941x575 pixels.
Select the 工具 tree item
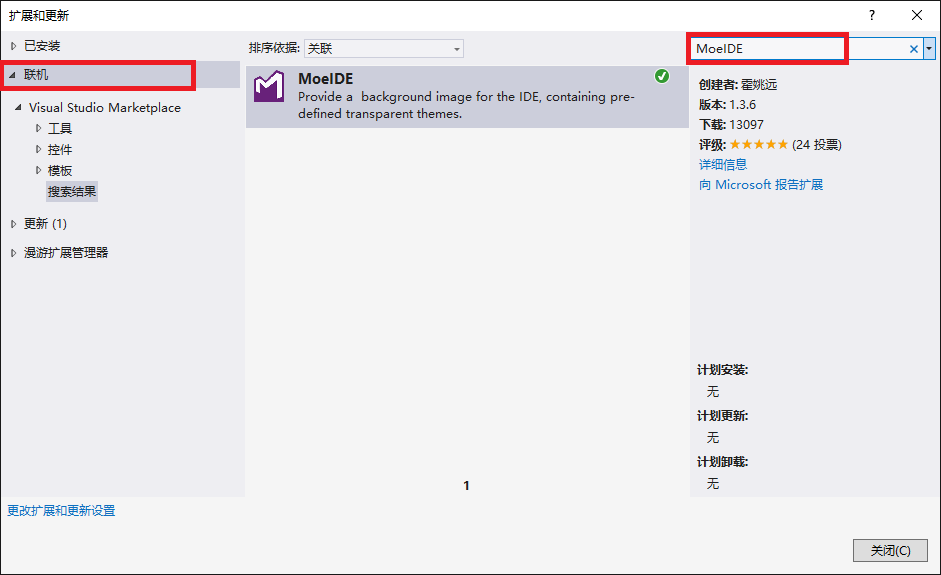[59, 128]
